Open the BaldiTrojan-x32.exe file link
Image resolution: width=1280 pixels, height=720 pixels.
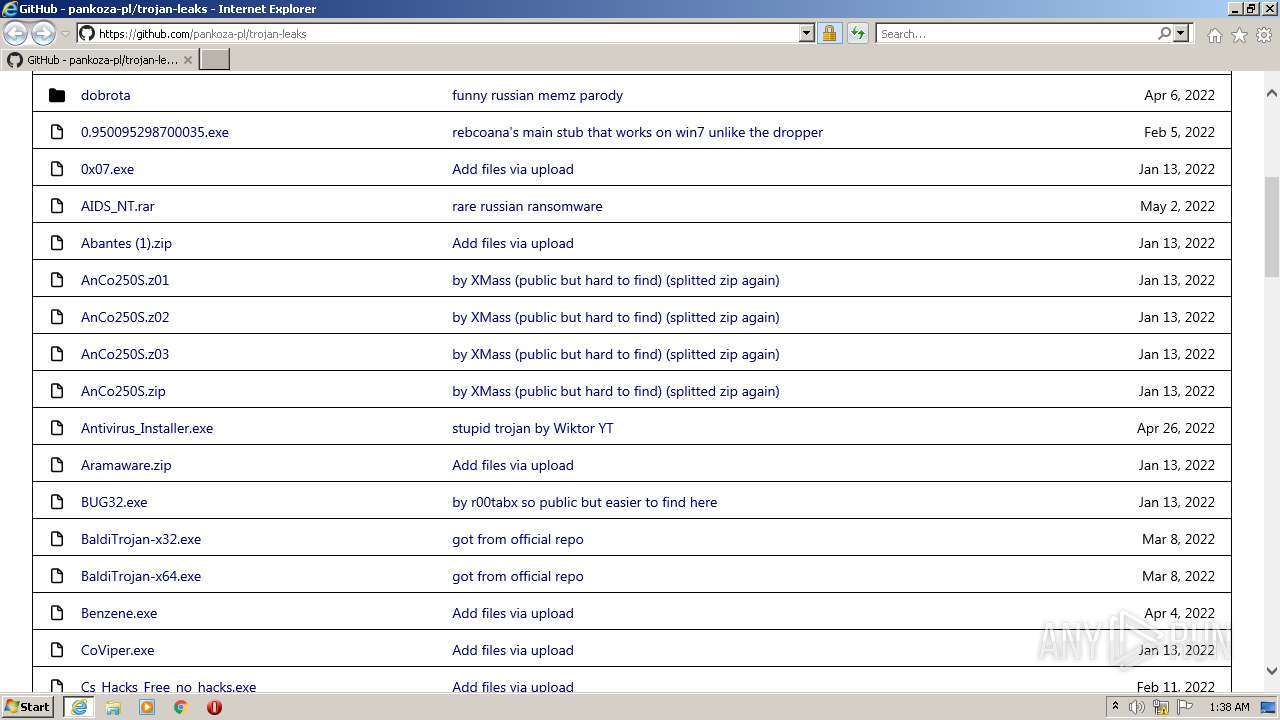pos(141,539)
